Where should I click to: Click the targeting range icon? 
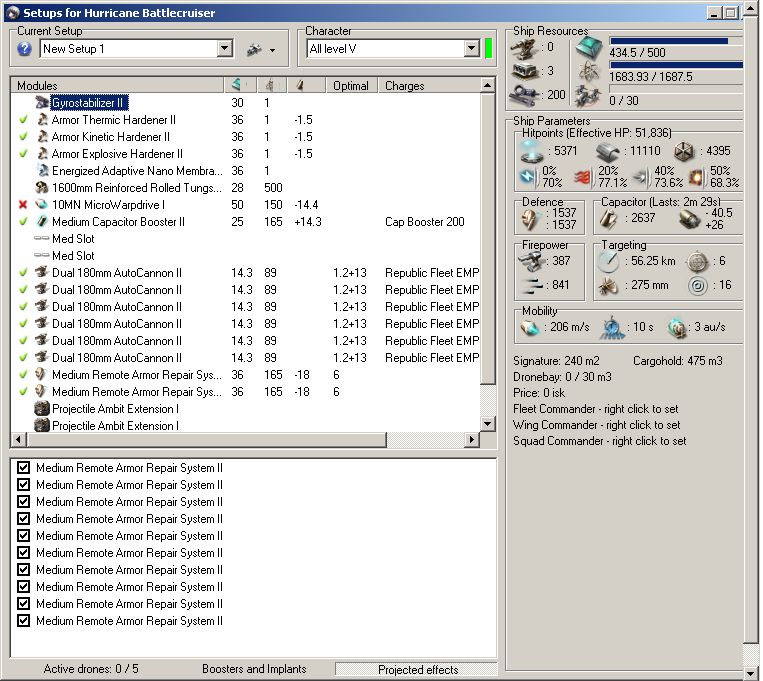pyautogui.click(x=609, y=261)
